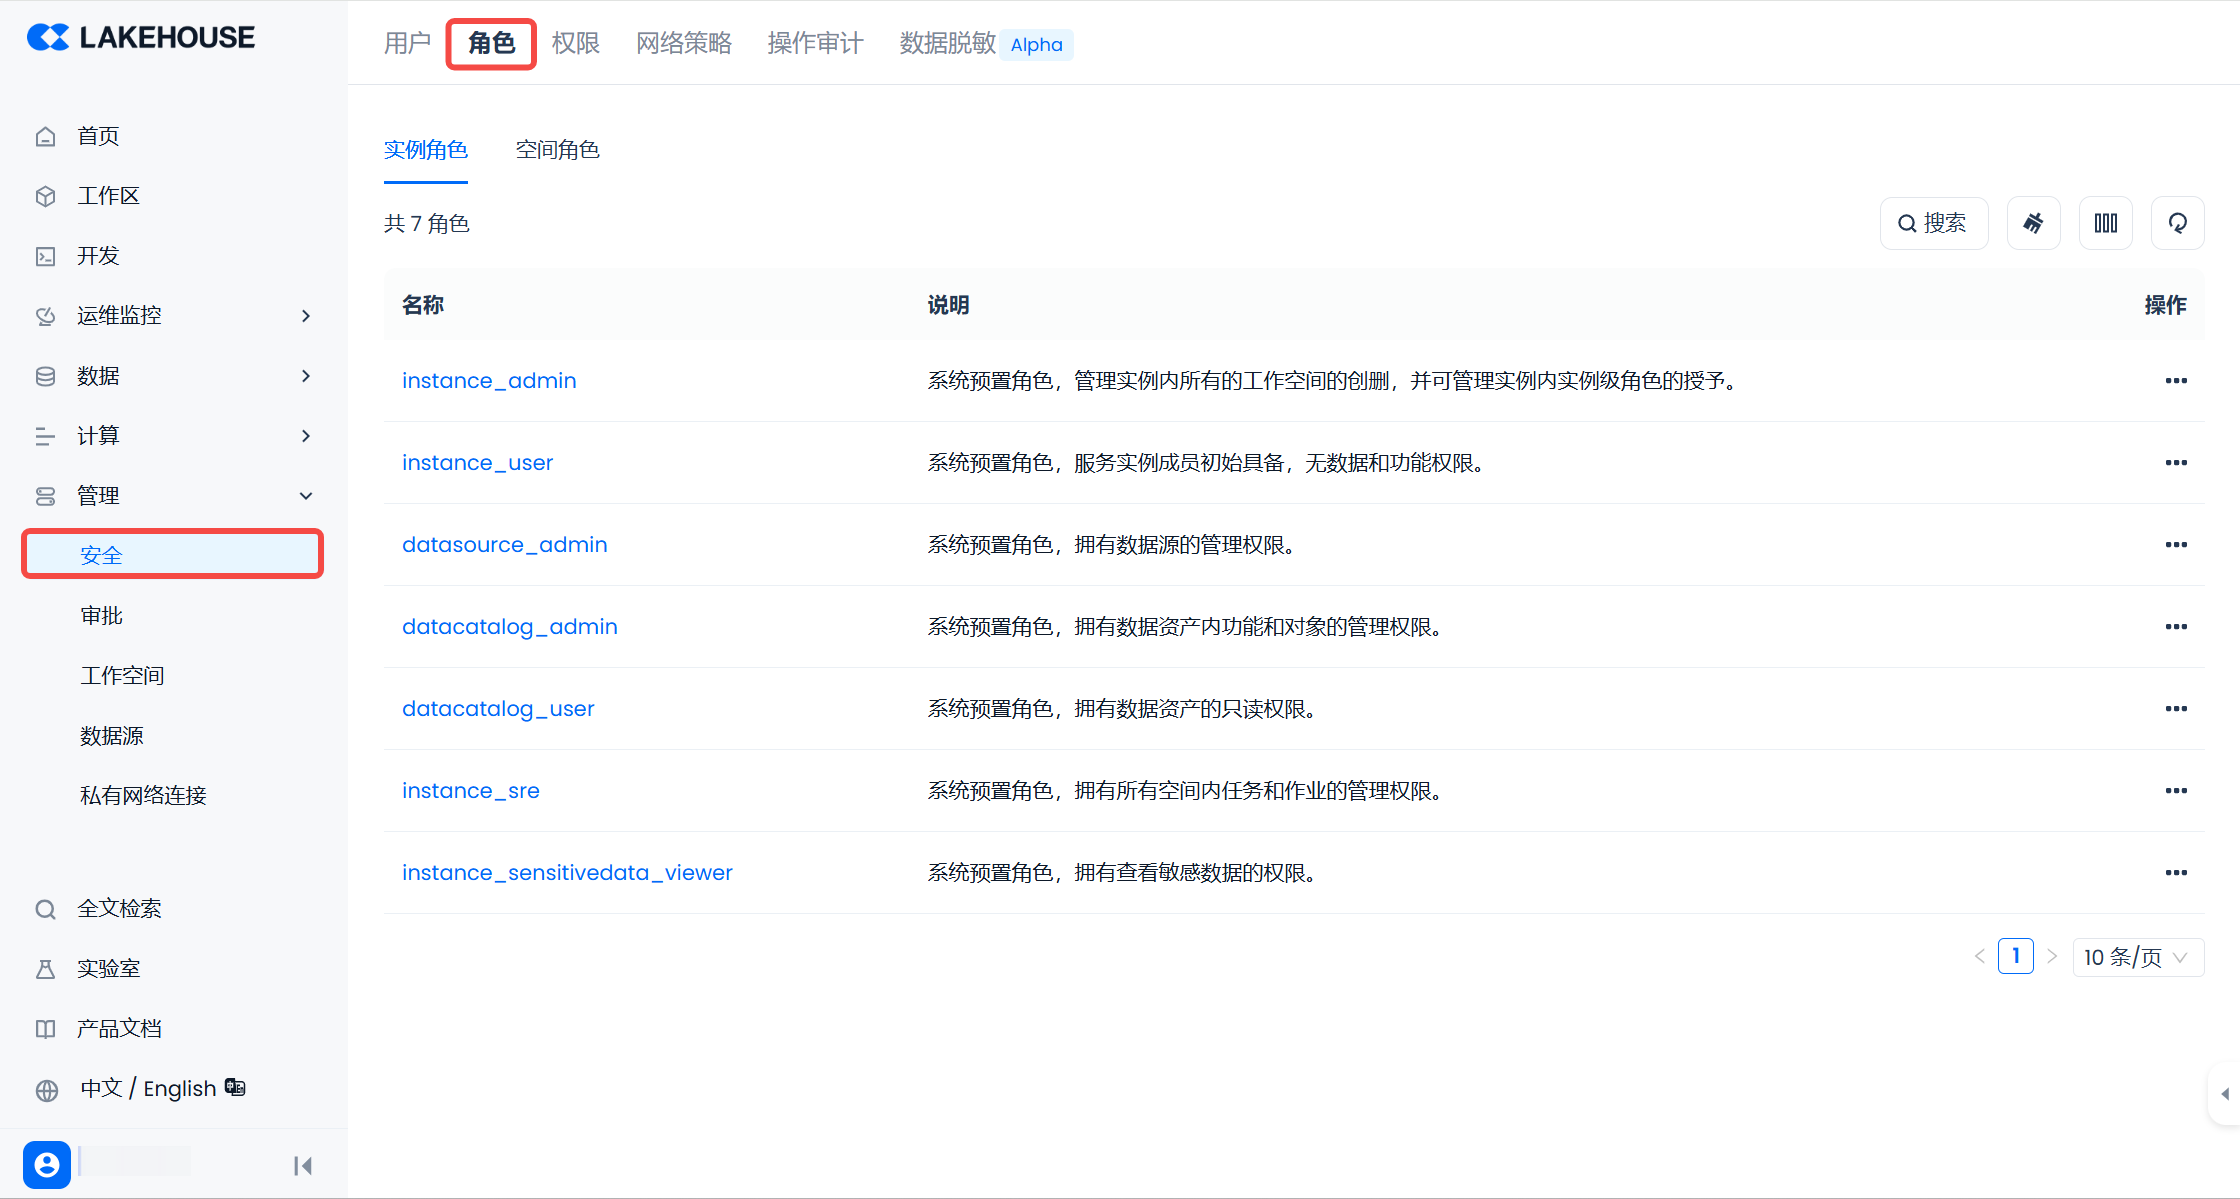The width and height of the screenshot is (2240, 1199).
Task: Open the 权限 top tab
Action: click(x=575, y=43)
